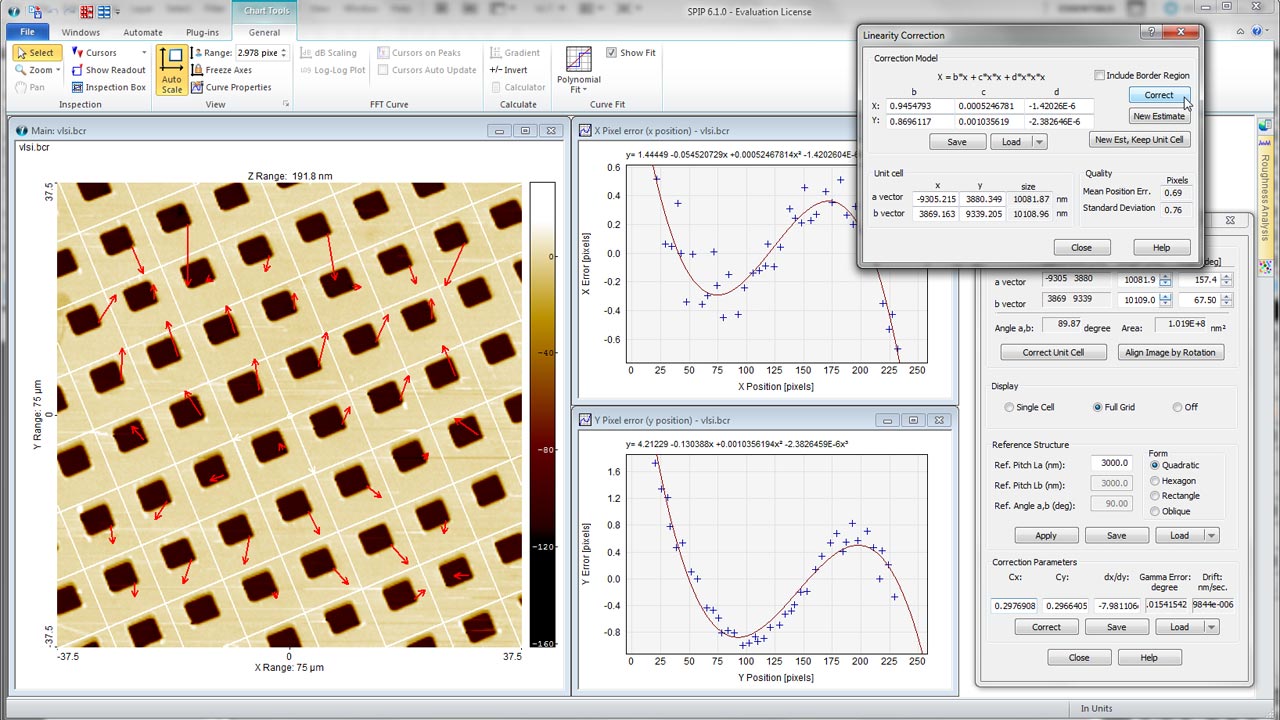Open the SPIP application logo menu

(x=13, y=12)
